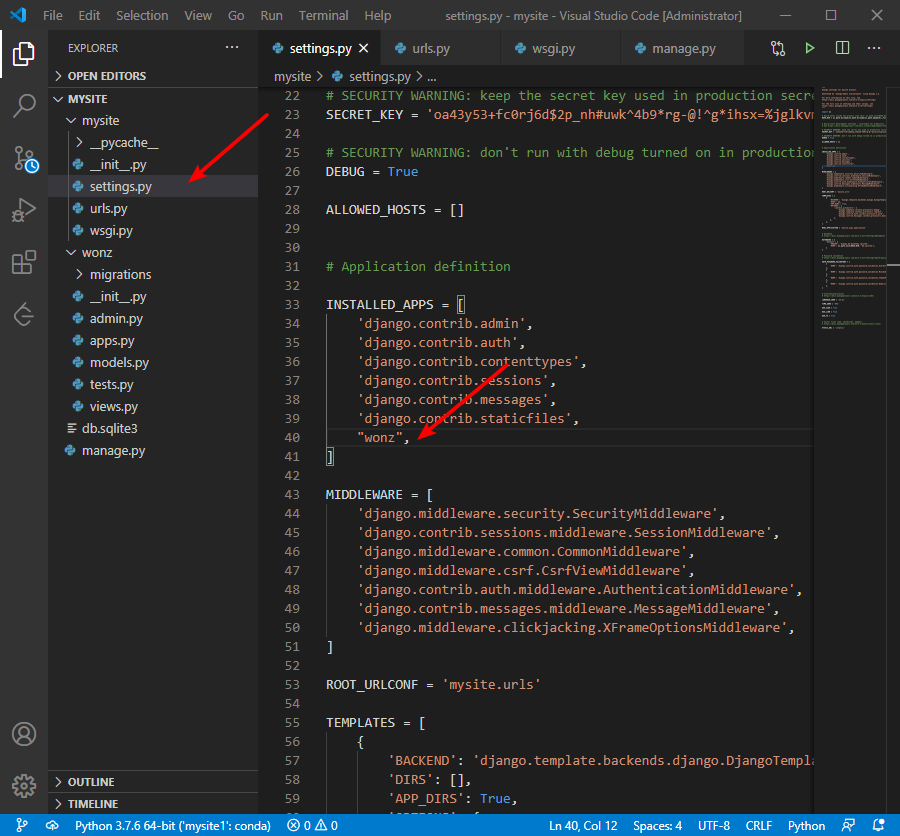Open the Go menu
900x836 pixels.
click(236, 16)
